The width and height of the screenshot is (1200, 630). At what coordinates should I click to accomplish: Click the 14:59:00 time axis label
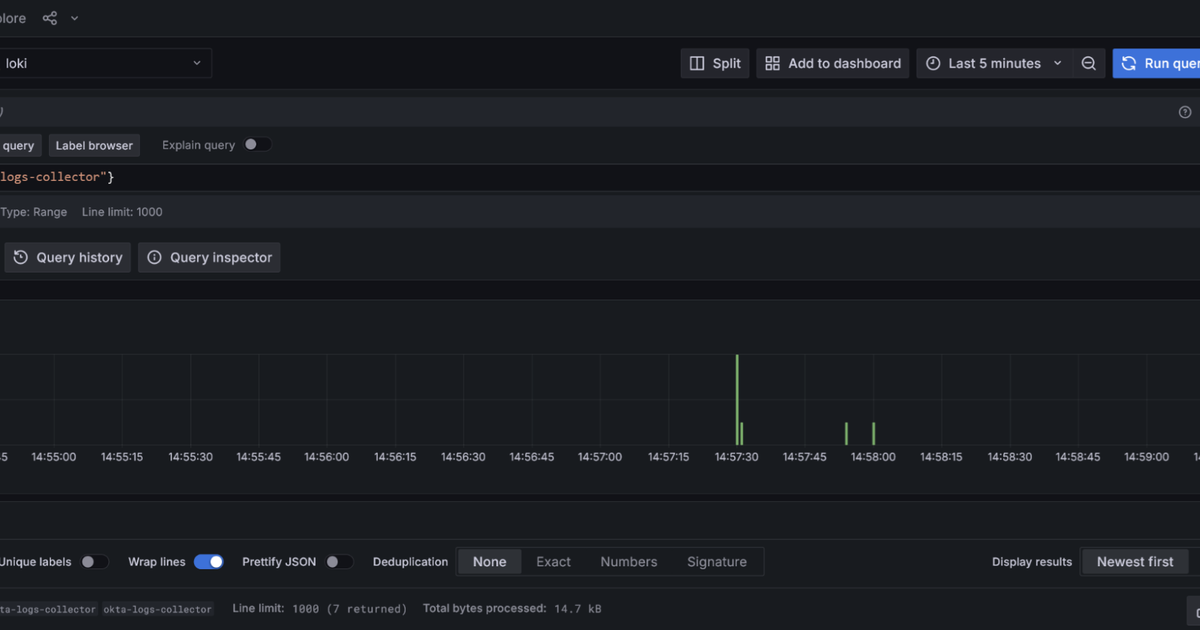pos(1146,457)
